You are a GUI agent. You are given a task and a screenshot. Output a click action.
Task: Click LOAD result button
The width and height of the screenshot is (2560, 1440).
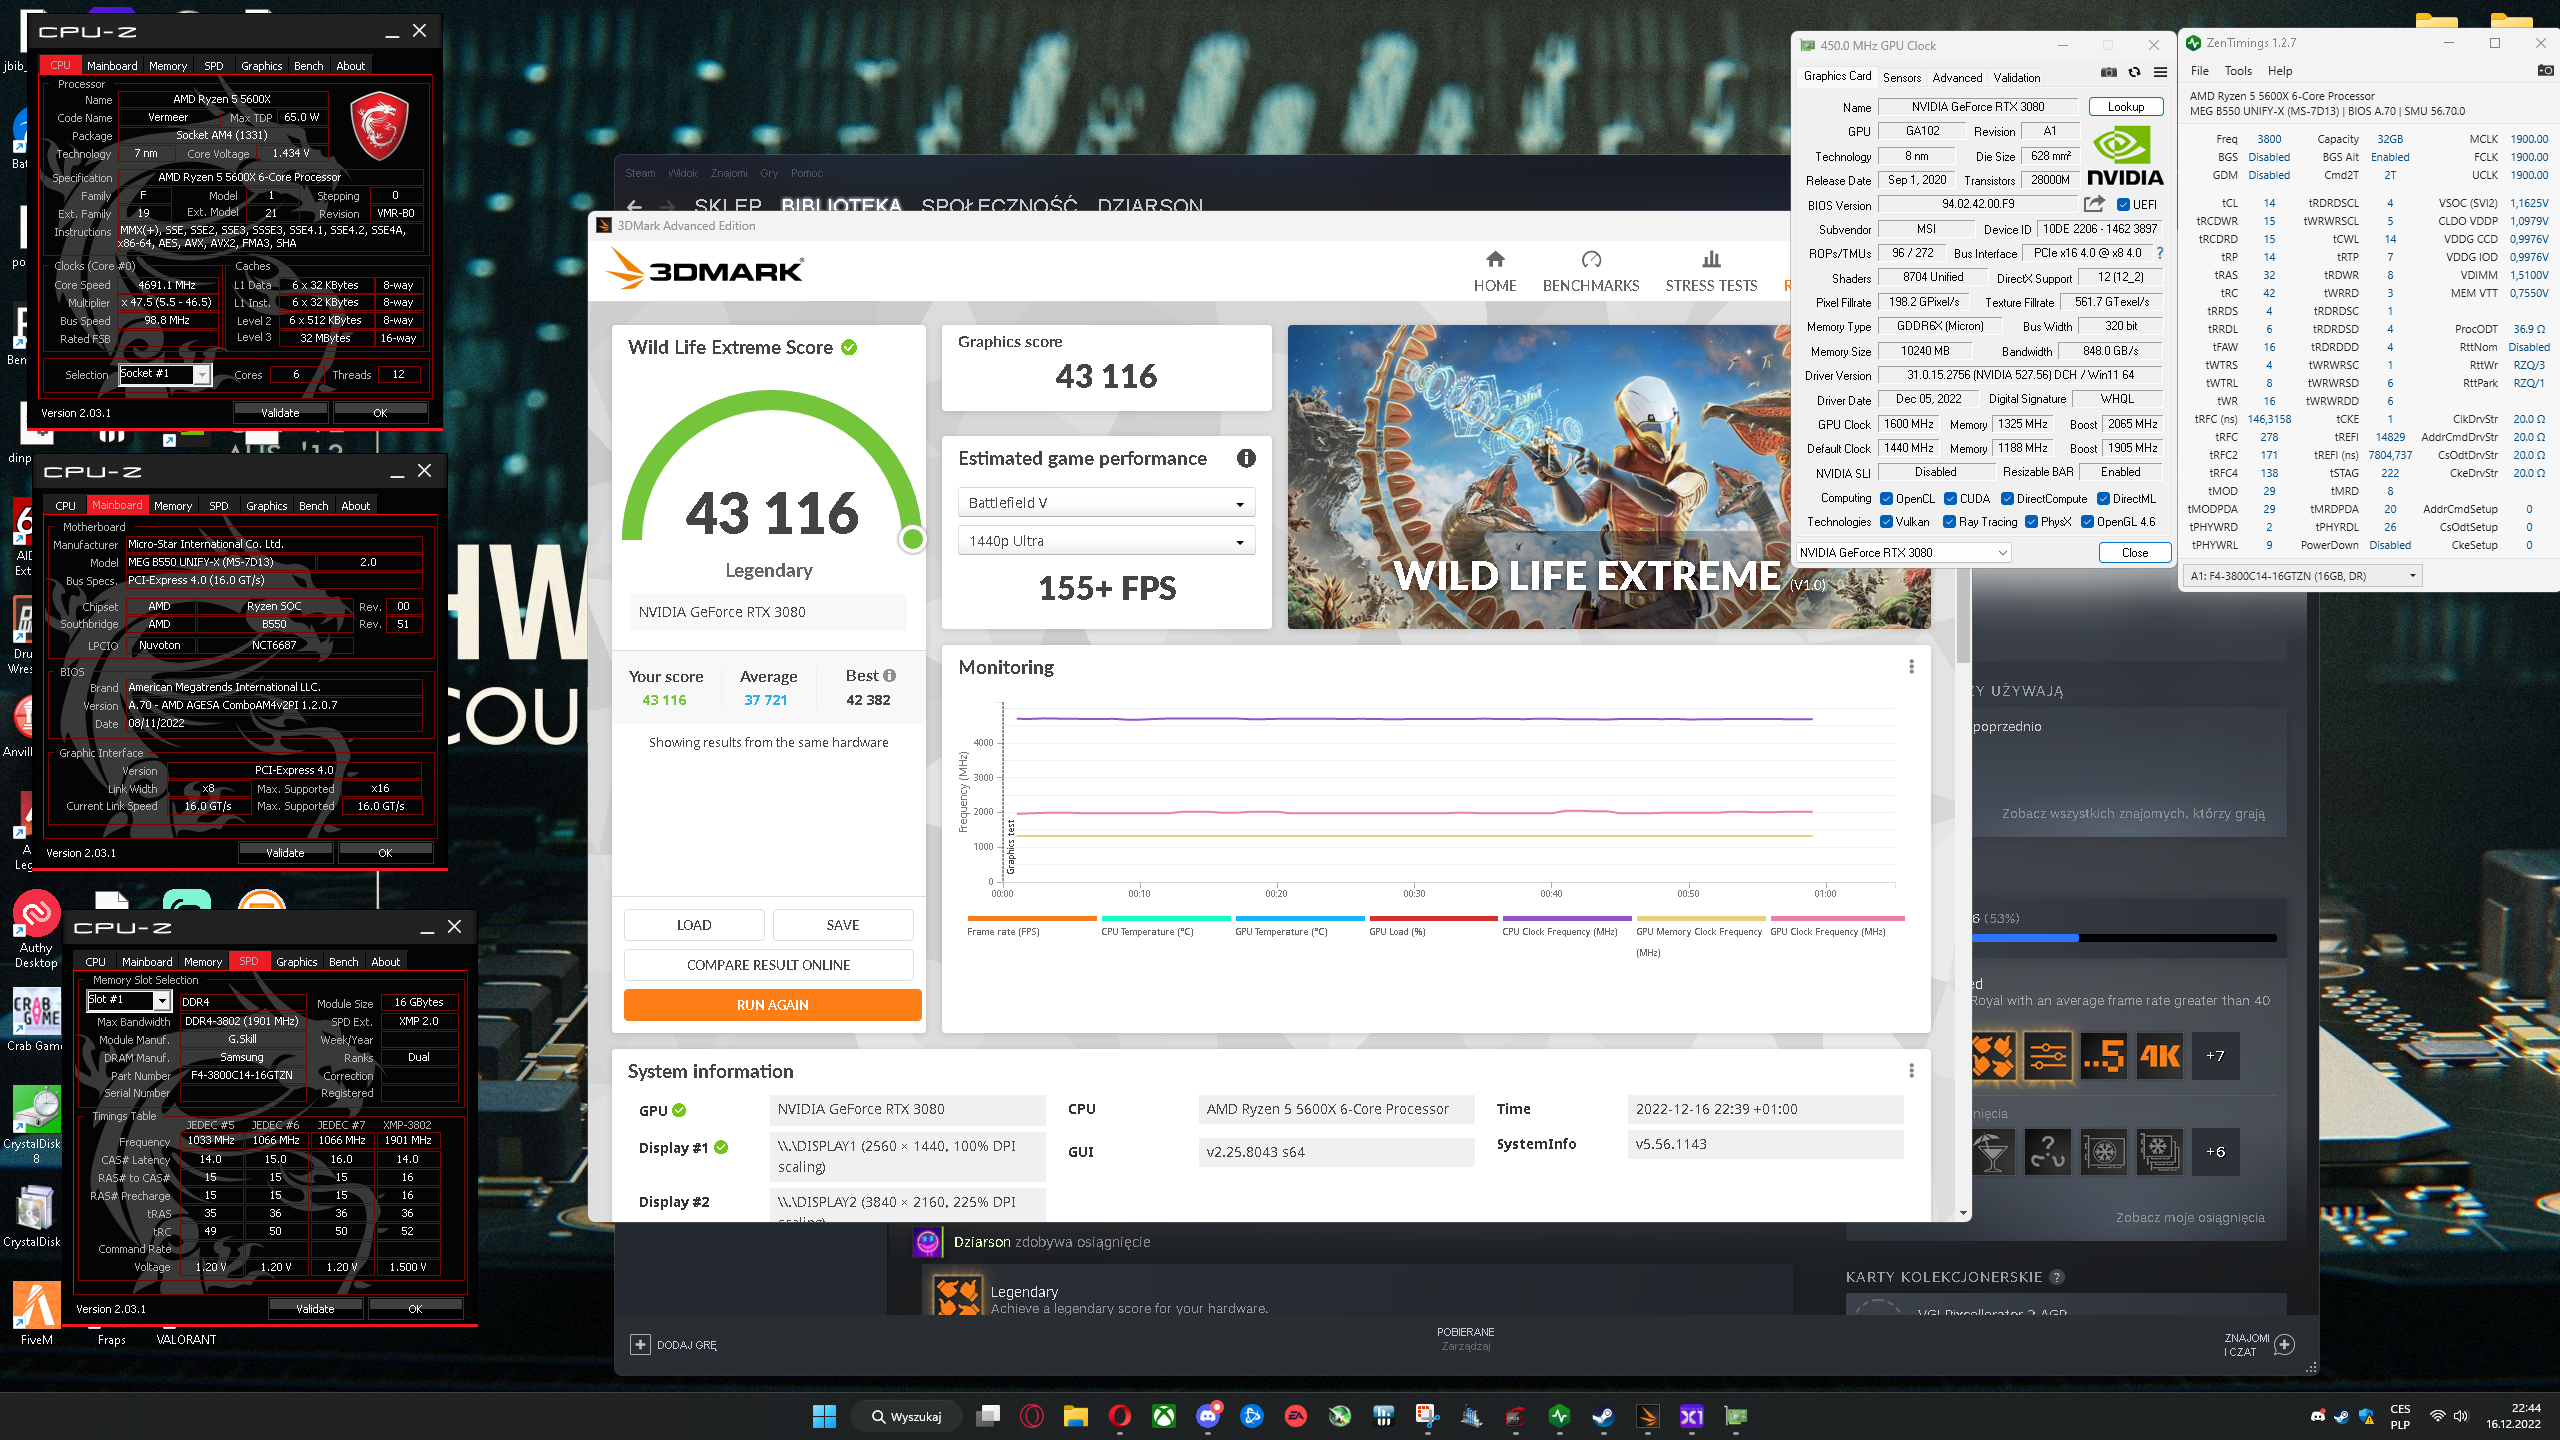tap(694, 925)
